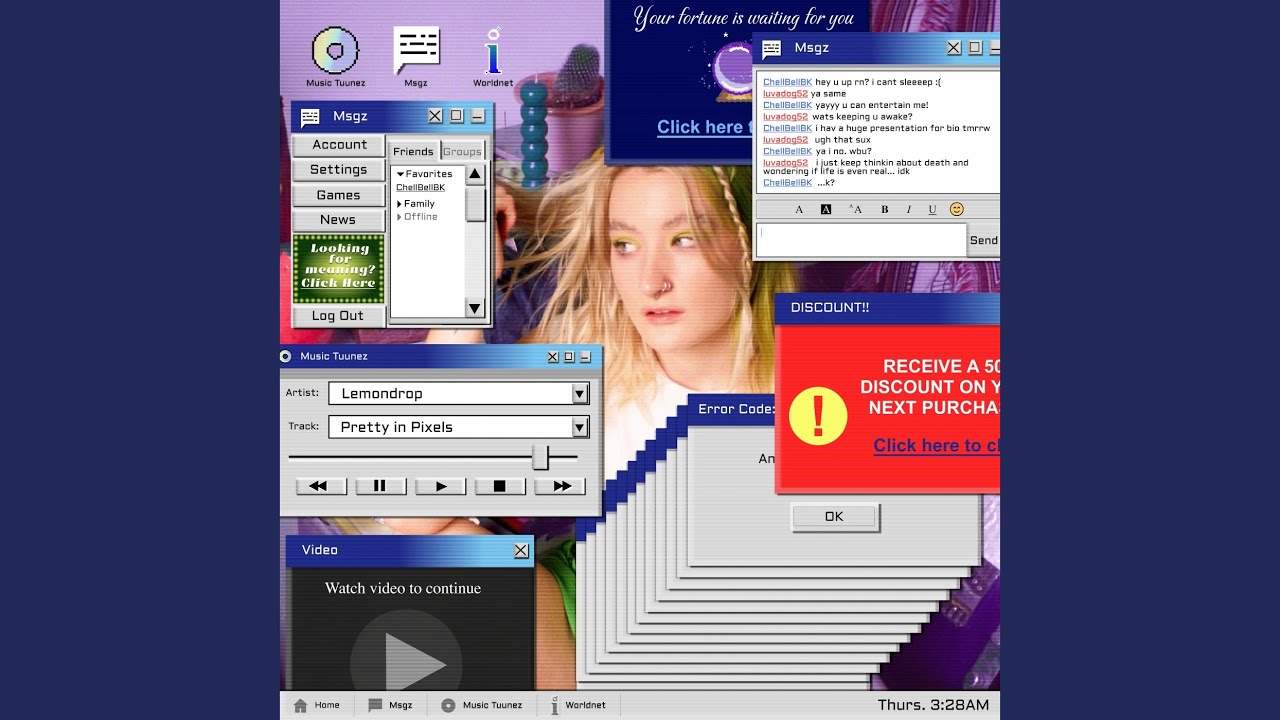This screenshot has width=1280, height=720.
Task: Fast-forward the track in Music Tuunez
Action: (560, 486)
